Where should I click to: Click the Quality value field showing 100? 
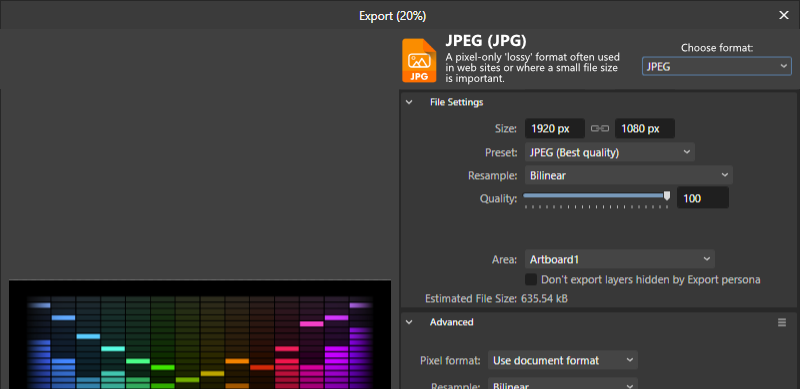tap(703, 198)
